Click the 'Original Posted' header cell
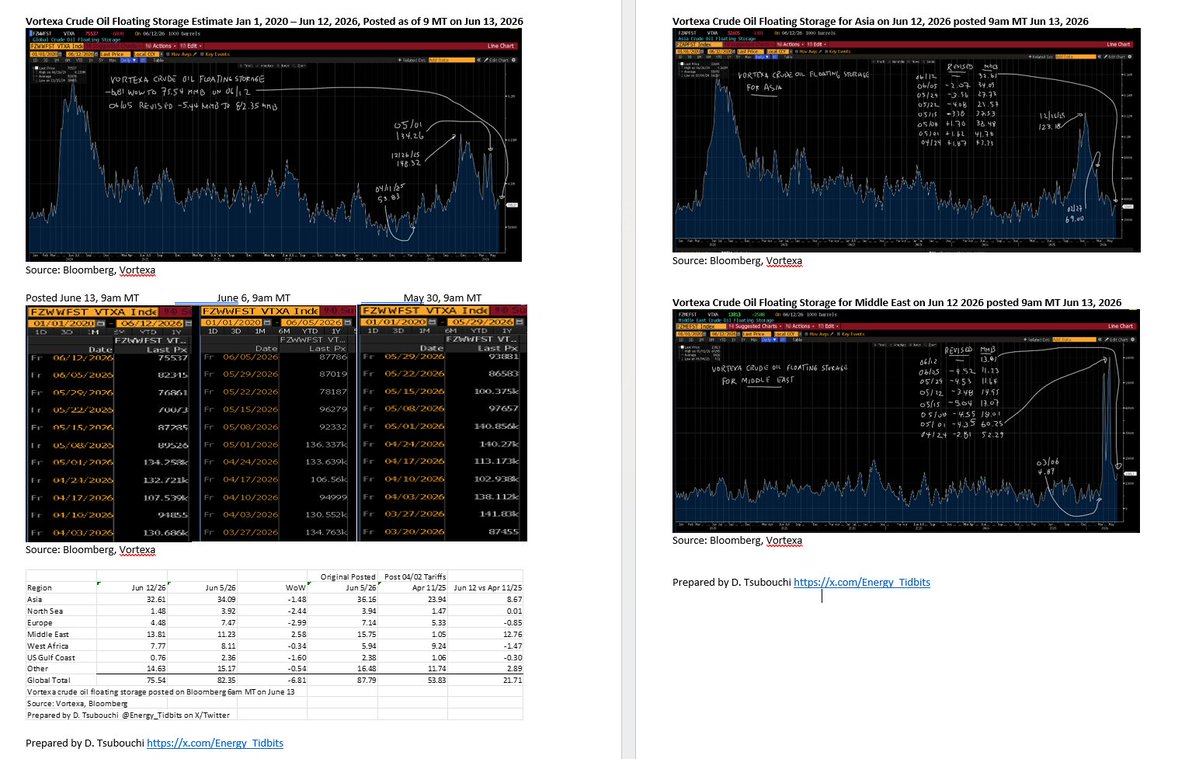The image size is (1199, 759). pyautogui.click(x=348, y=577)
